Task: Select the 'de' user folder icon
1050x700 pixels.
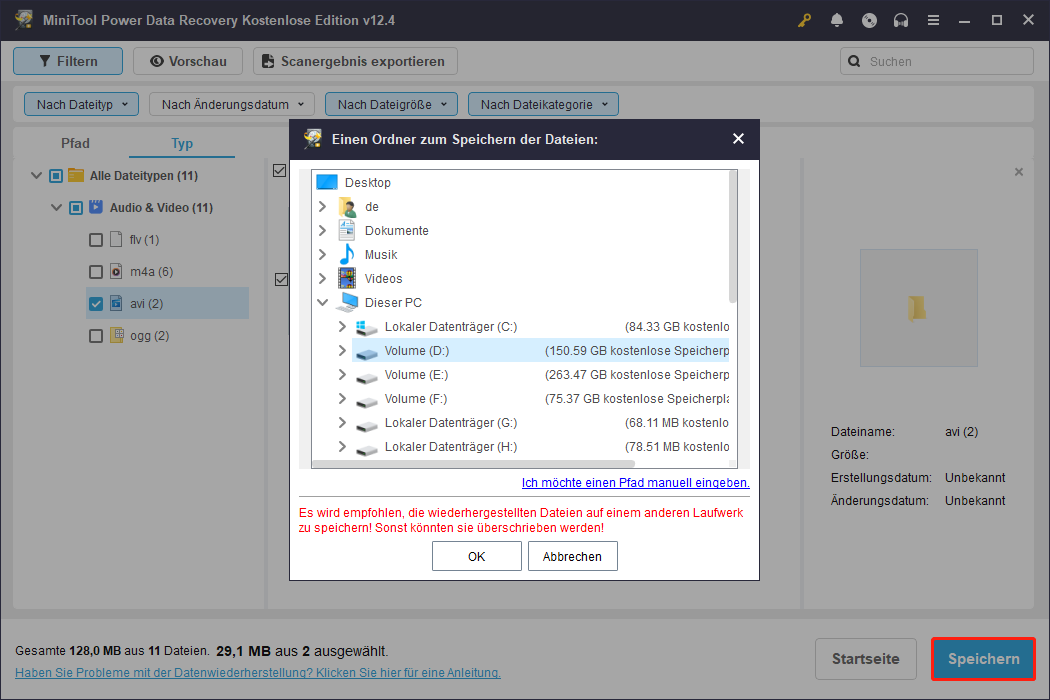Action: coord(347,206)
